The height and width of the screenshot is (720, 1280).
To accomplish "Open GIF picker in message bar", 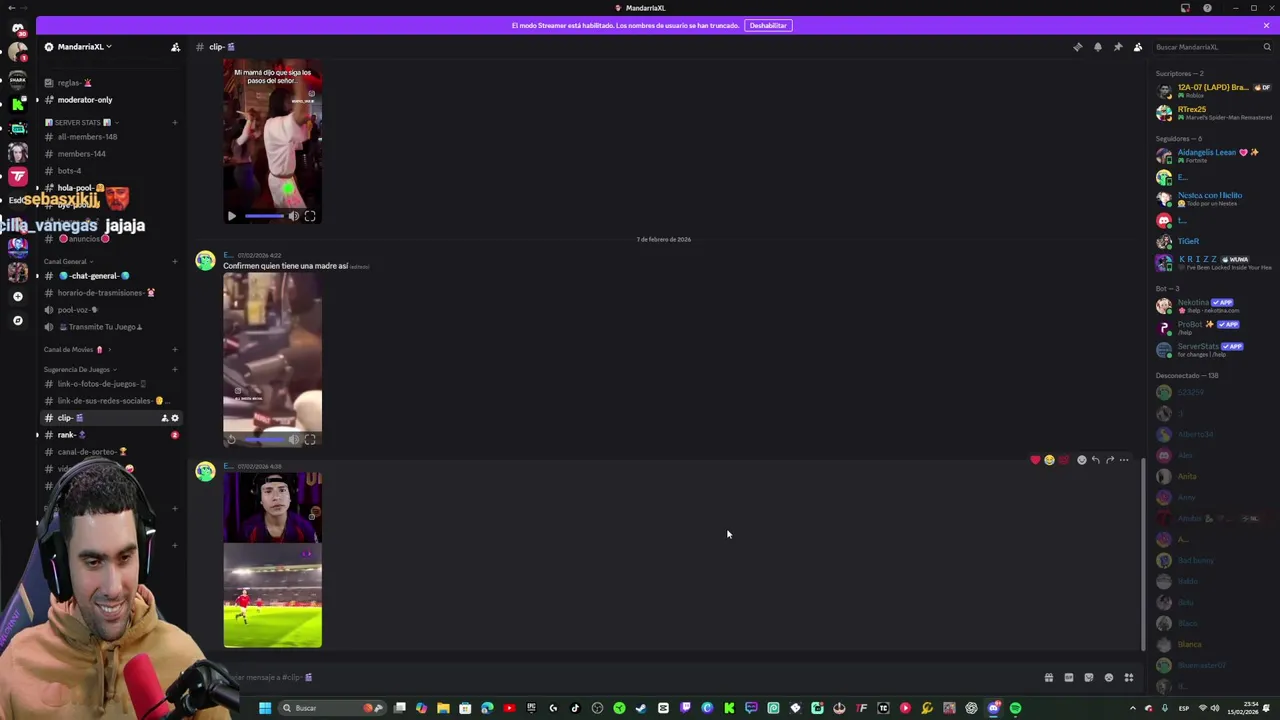I will 1068,677.
